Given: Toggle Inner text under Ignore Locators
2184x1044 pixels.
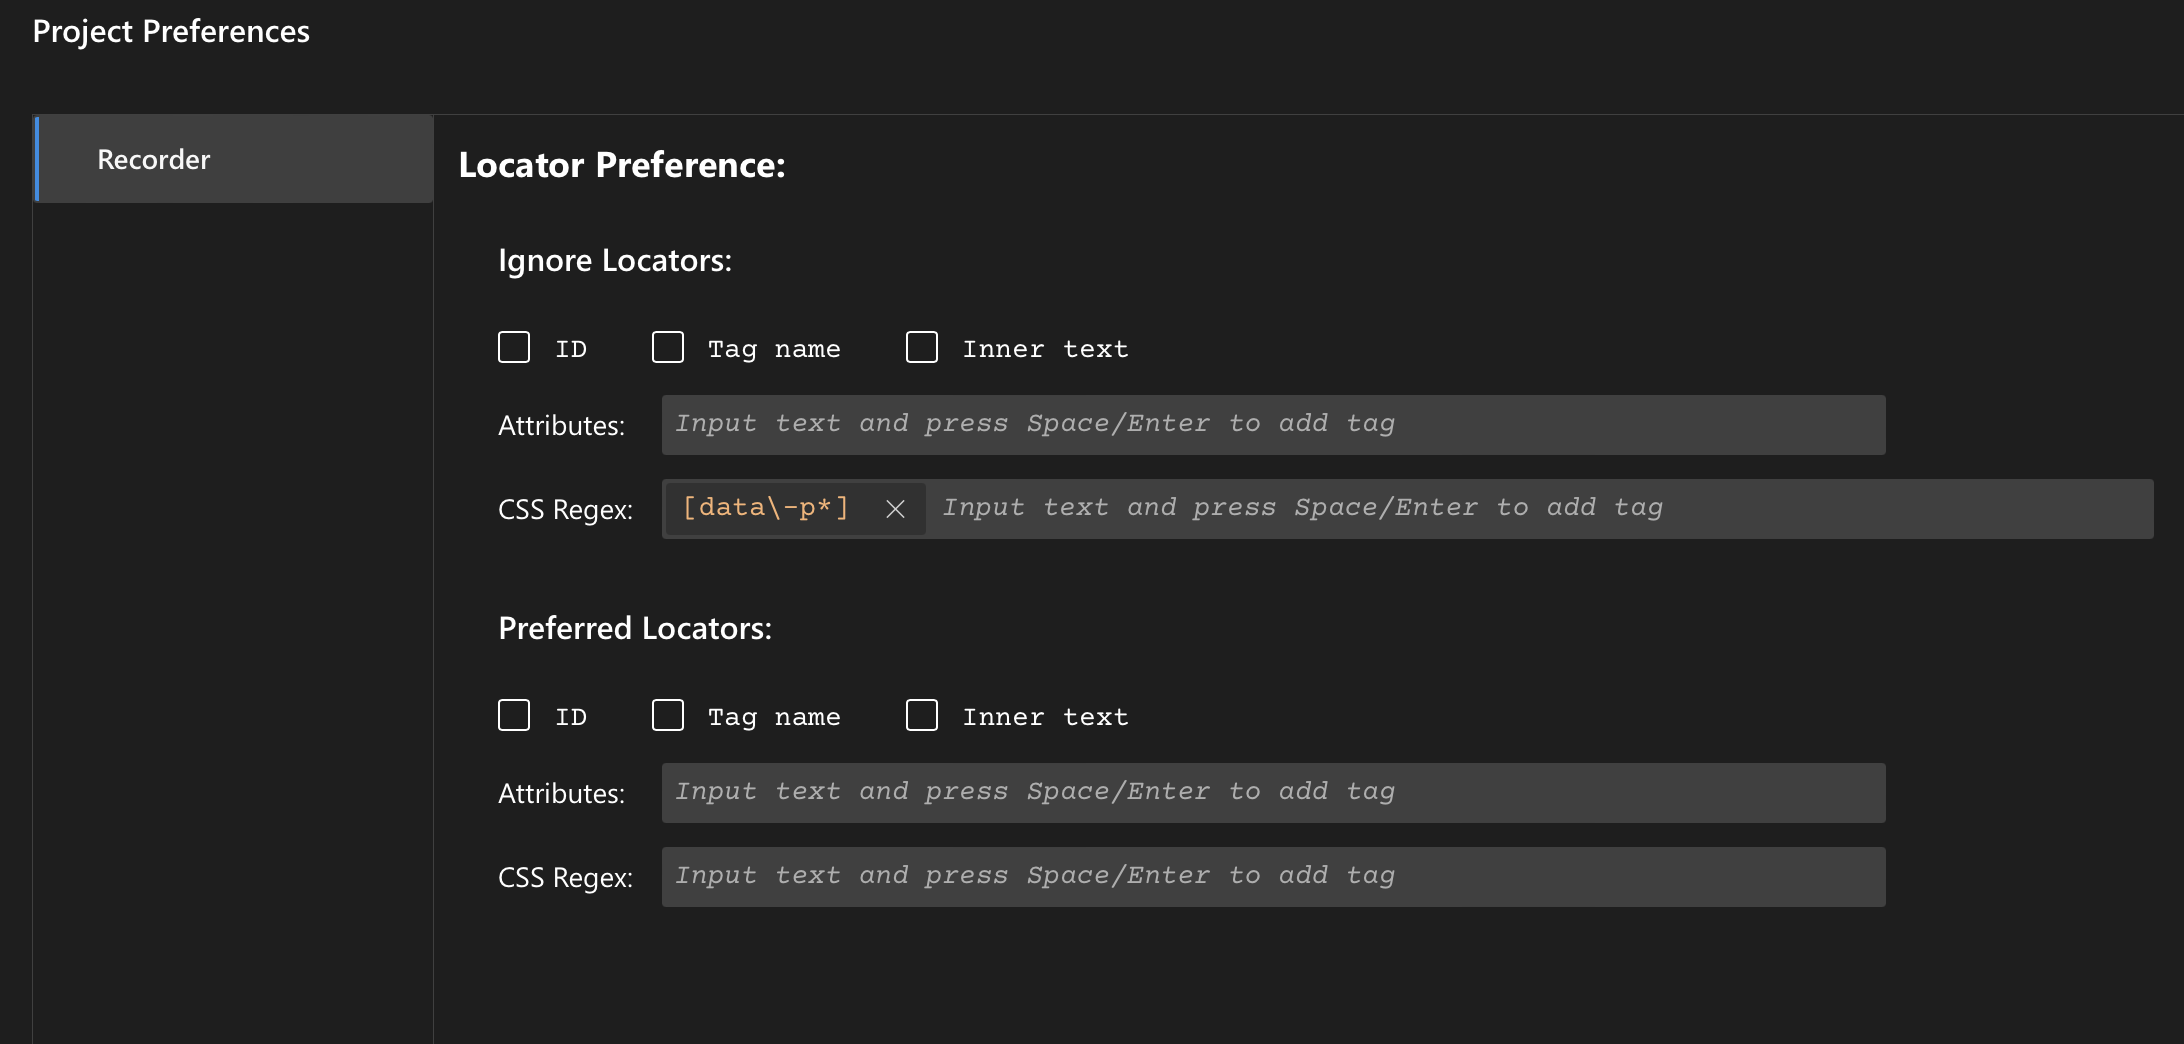Looking at the screenshot, I should [922, 348].
